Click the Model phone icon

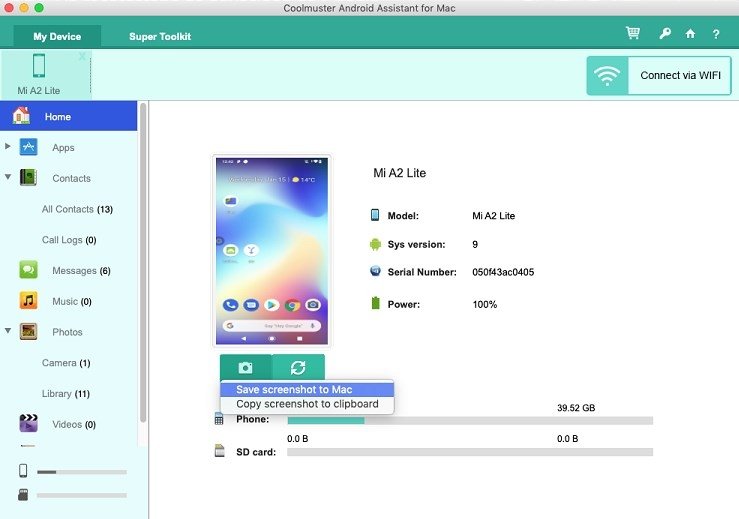click(375, 215)
